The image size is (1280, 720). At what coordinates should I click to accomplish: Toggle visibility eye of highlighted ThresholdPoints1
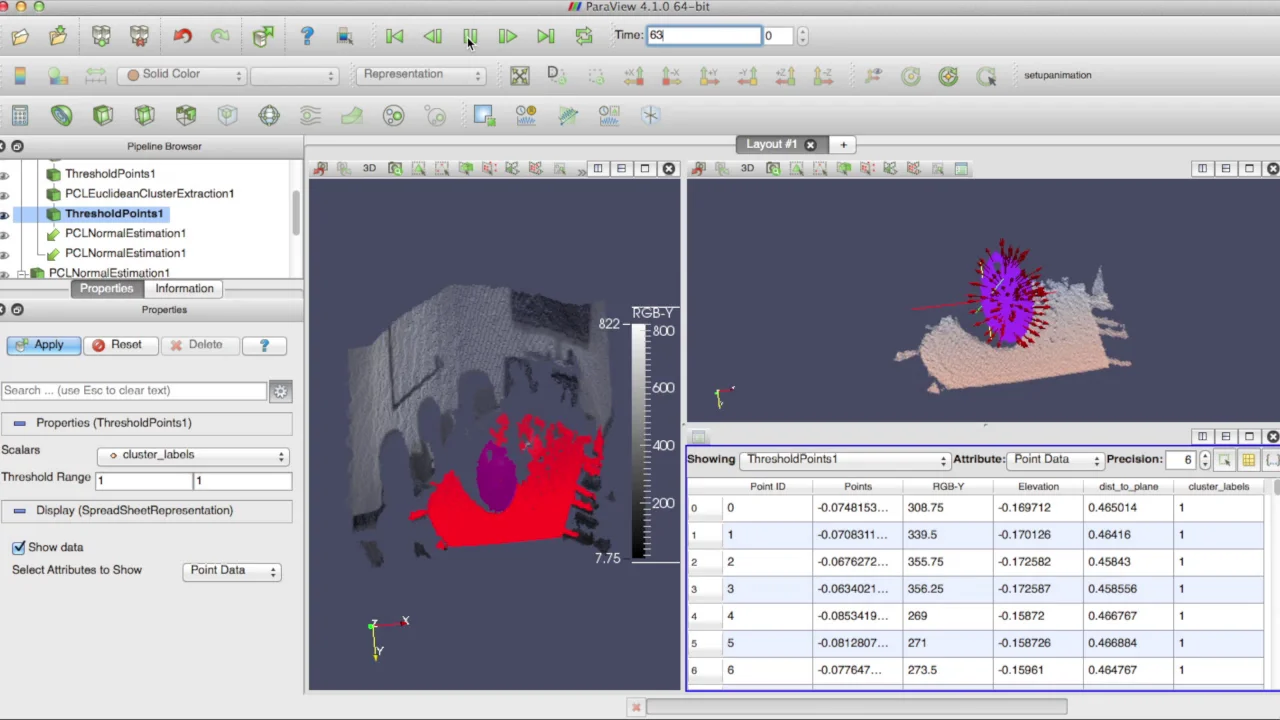[x=5, y=214]
